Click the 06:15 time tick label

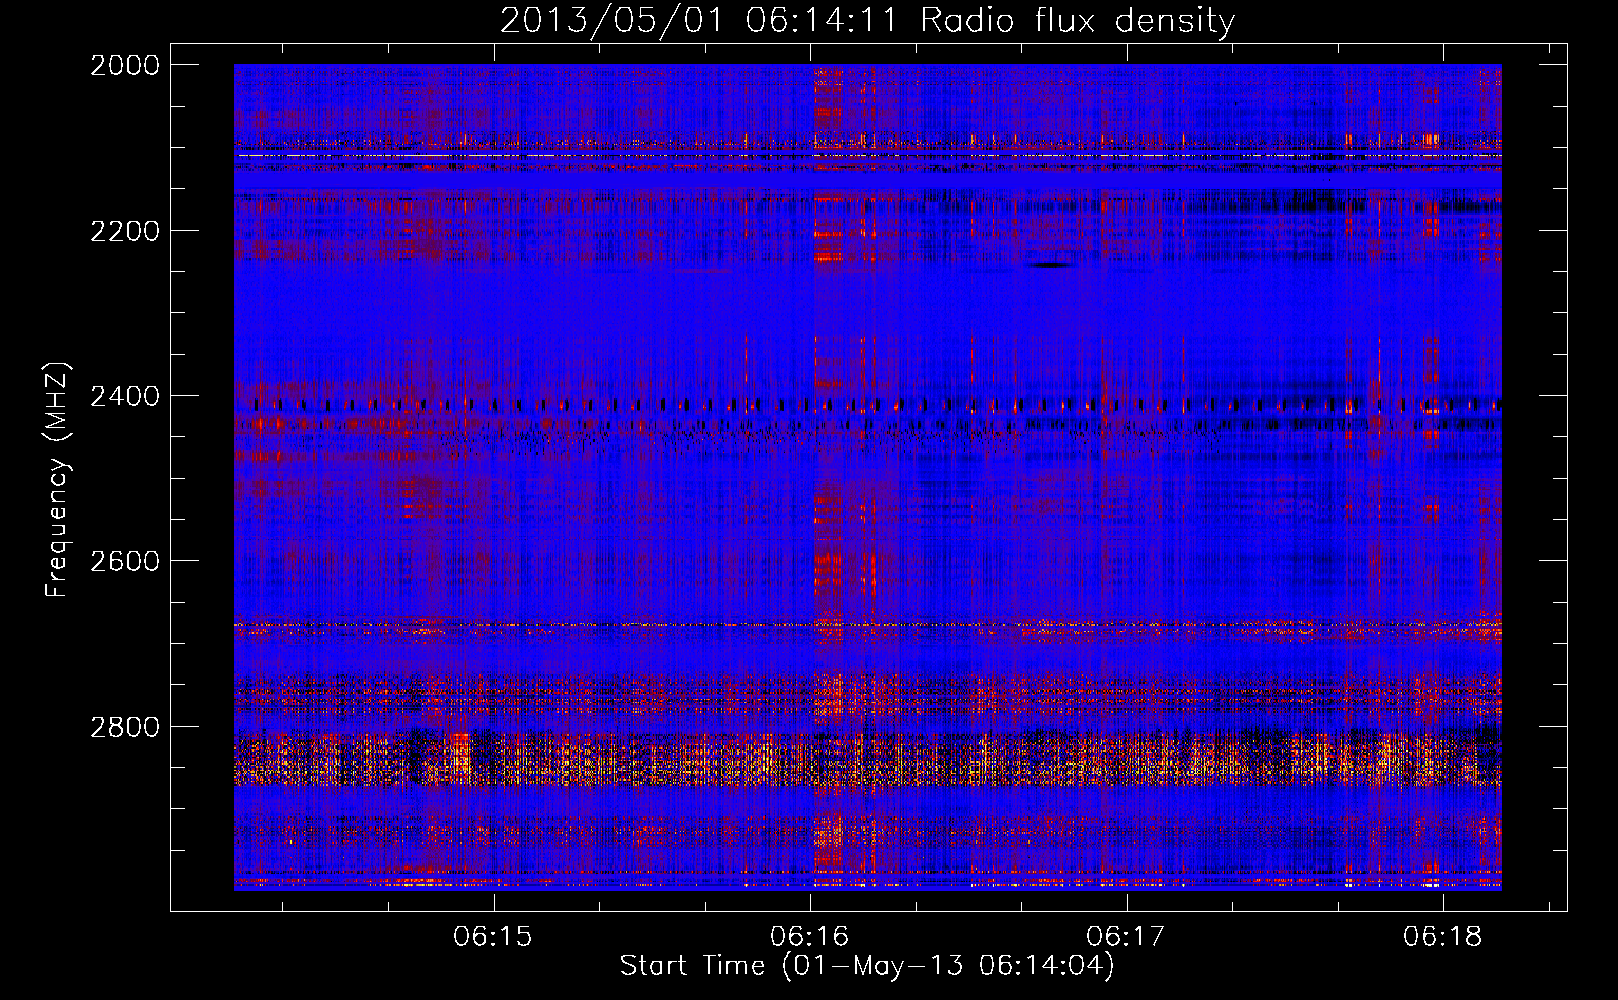(493, 936)
